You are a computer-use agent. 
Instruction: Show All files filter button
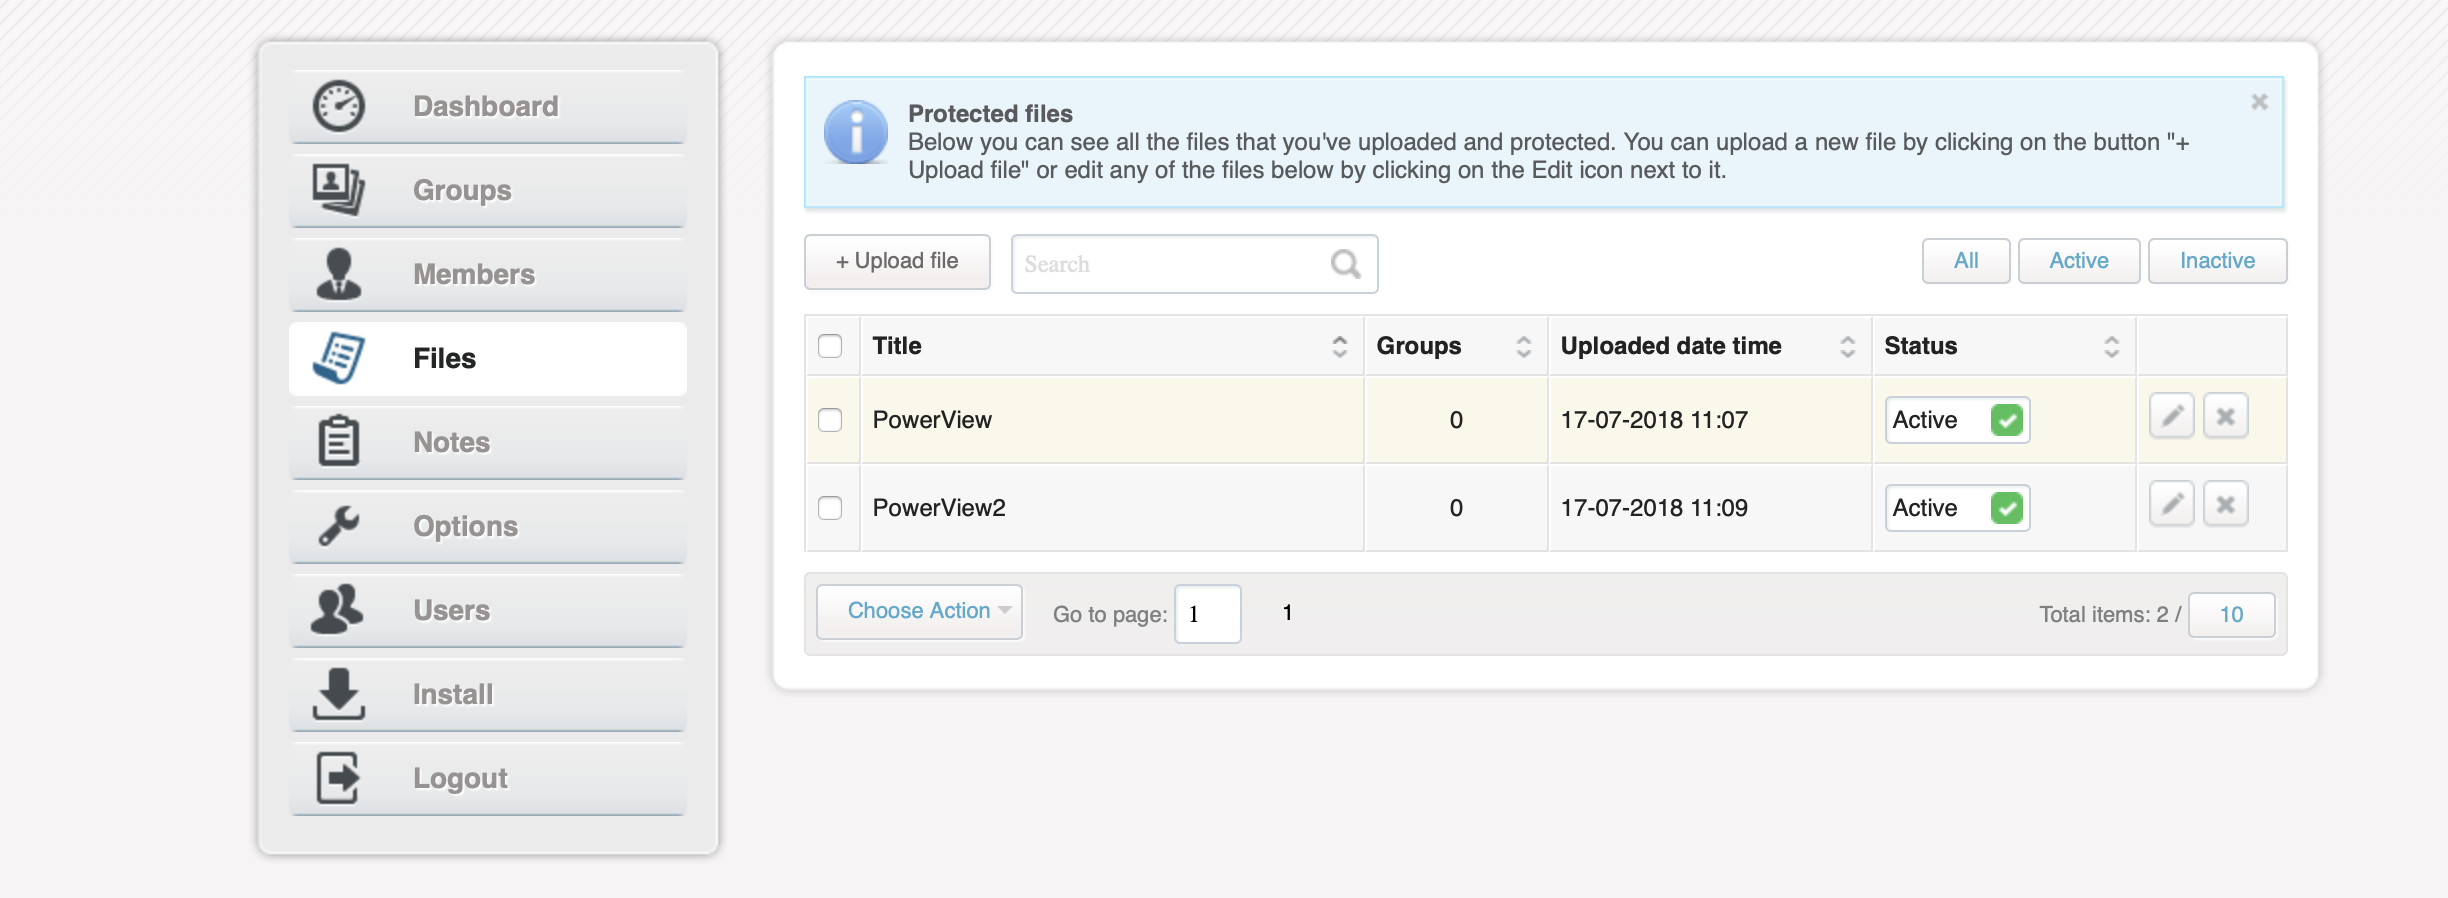click(1965, 261)
